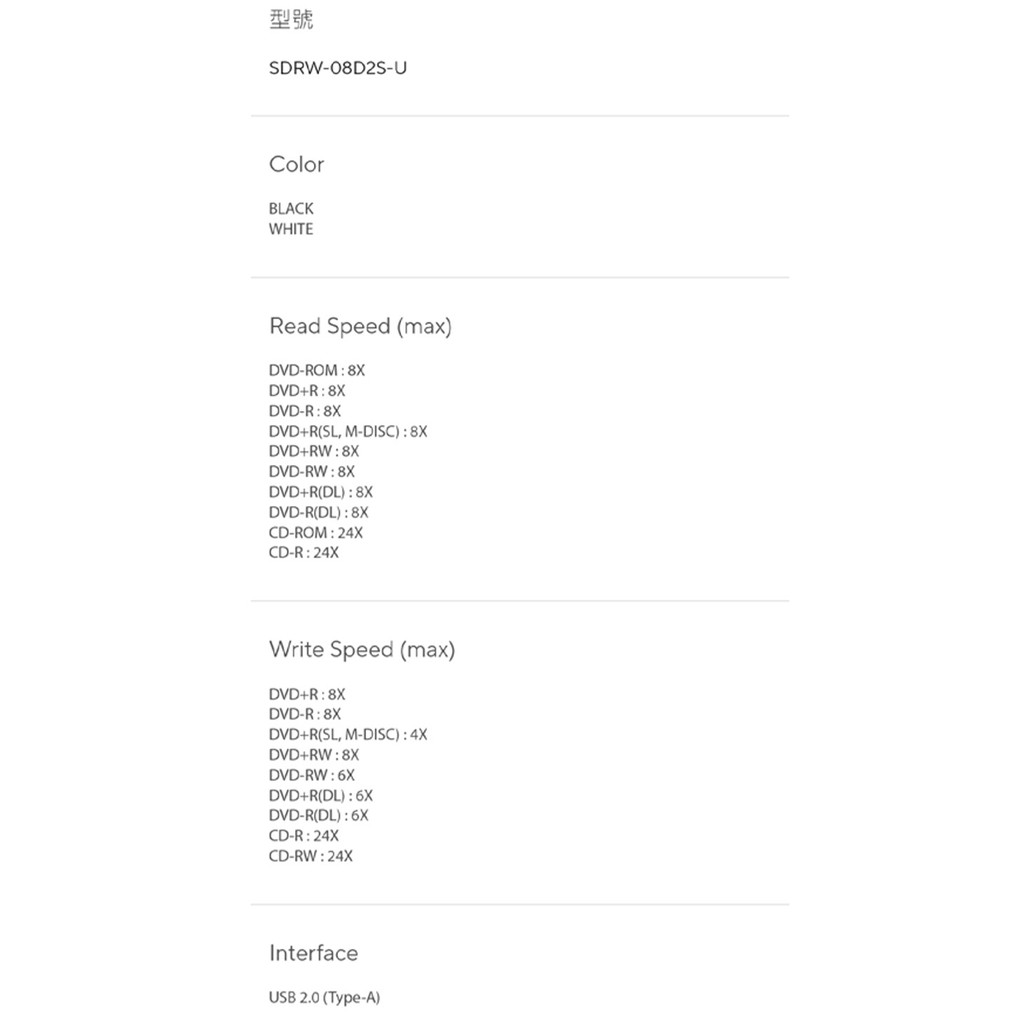Click the model number SDRW-08D2S-U

coord(337,69)
